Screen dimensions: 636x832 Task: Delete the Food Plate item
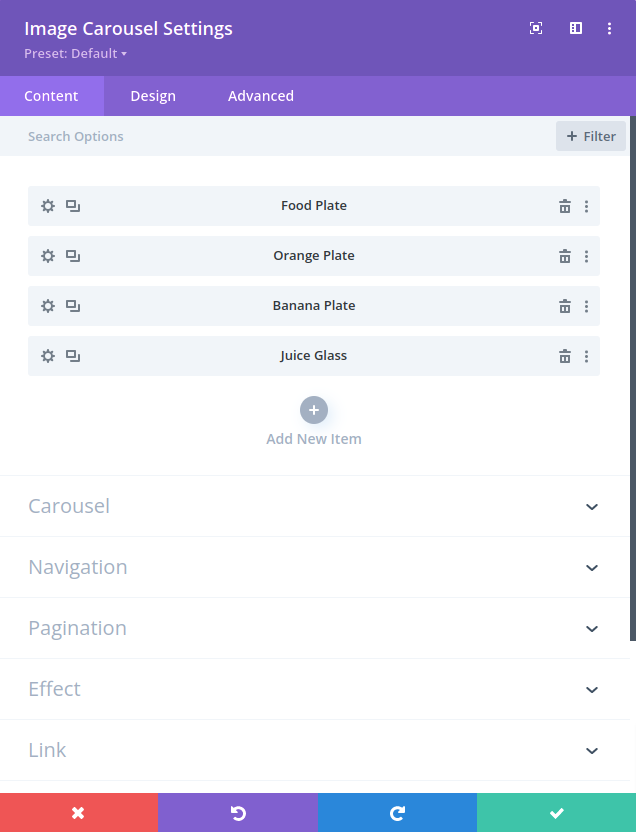(565, 206)
